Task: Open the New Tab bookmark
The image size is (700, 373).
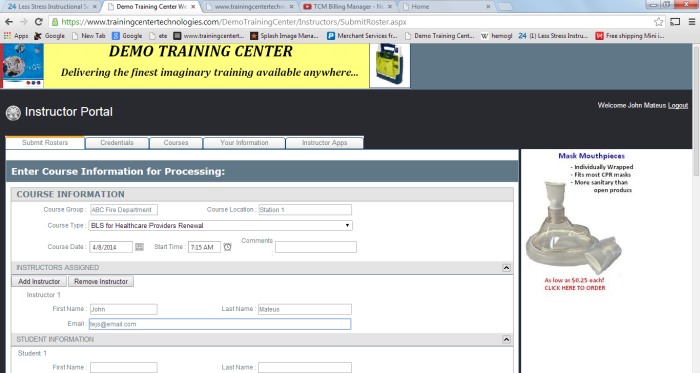Action: coord(88,36)
